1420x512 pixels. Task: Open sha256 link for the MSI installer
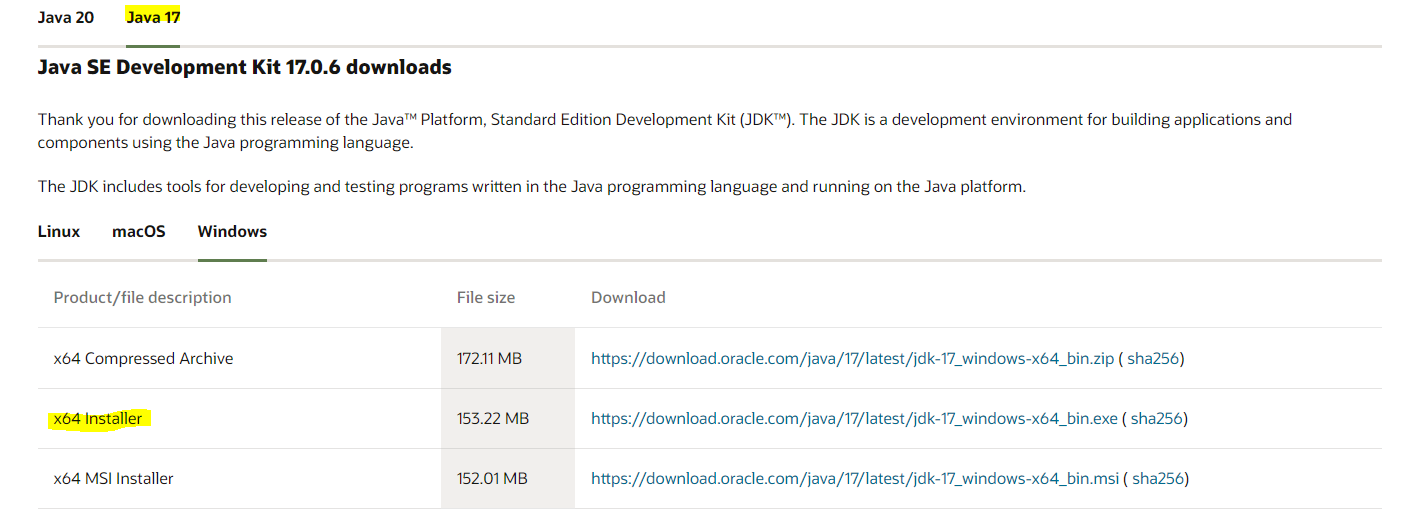pos(1158,478)
